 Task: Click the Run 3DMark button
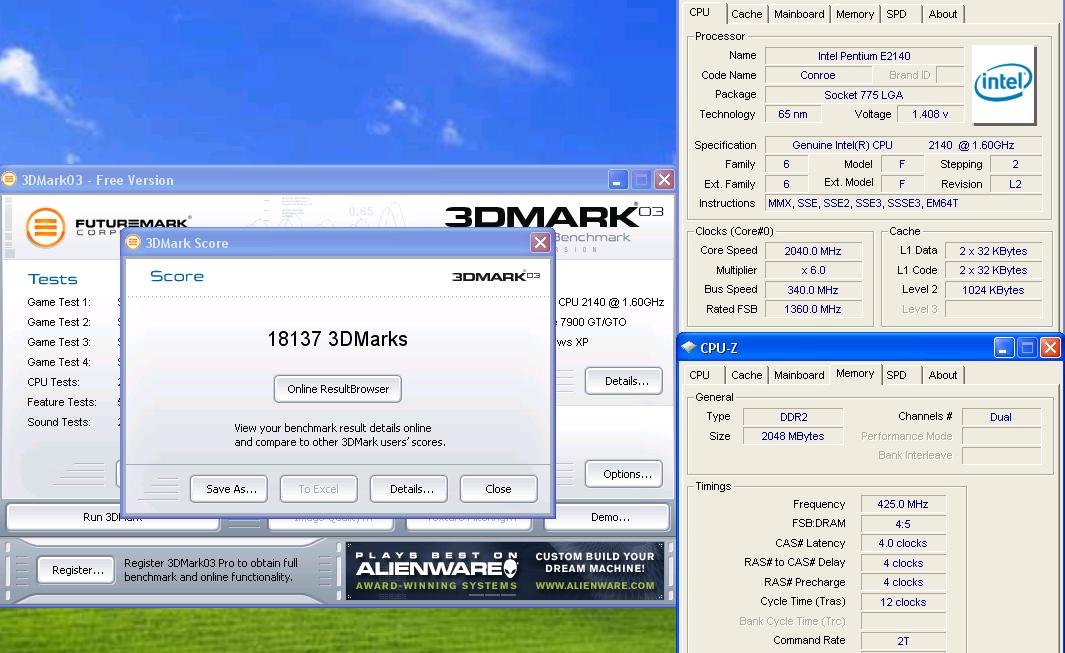tap(113, 520)
